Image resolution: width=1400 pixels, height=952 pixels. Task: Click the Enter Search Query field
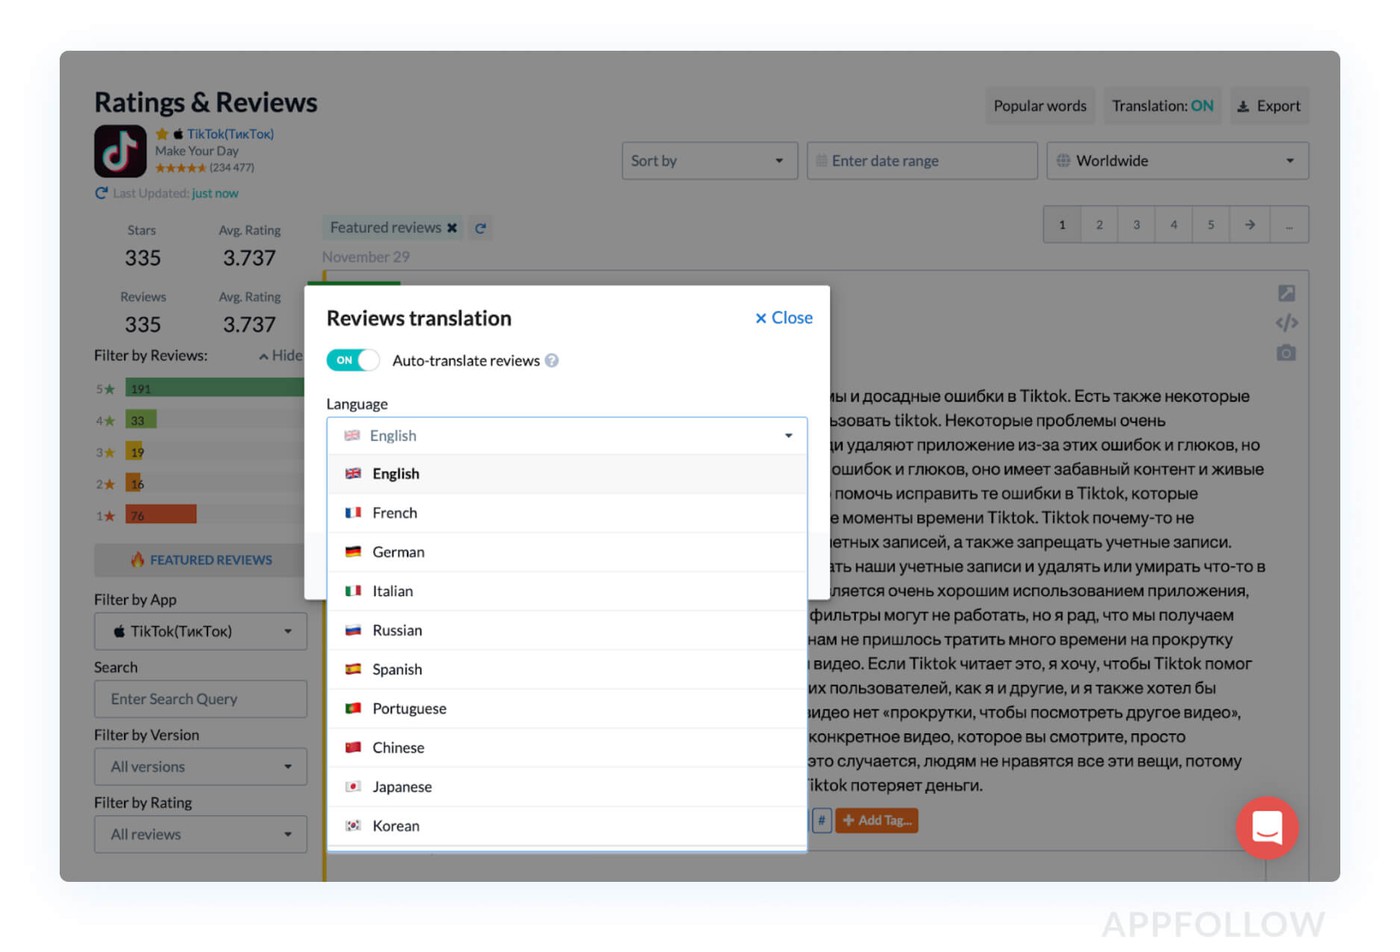pos(200,699)
